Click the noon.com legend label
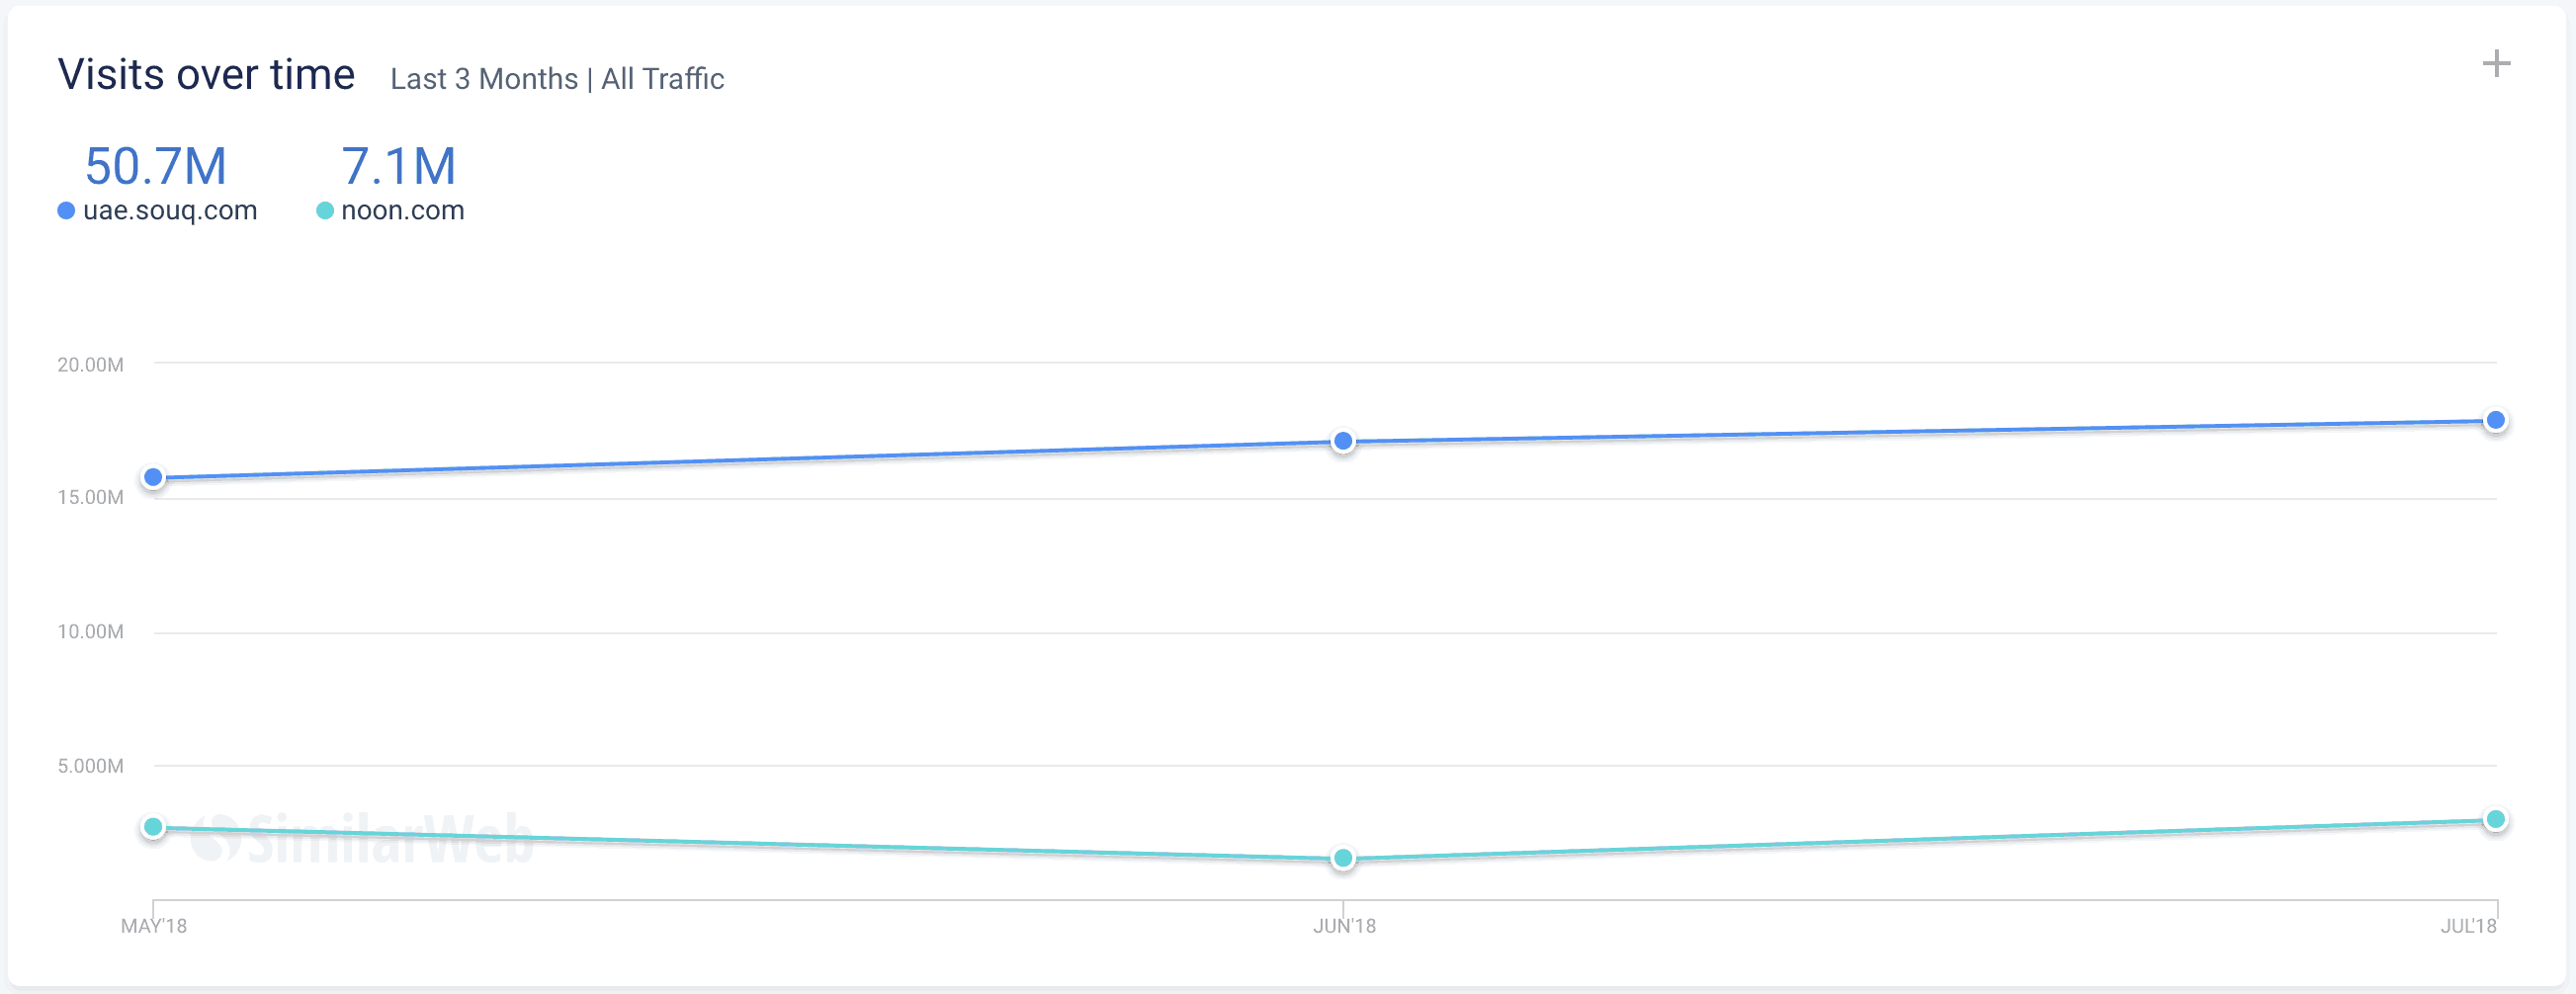 tap(403, 210)
